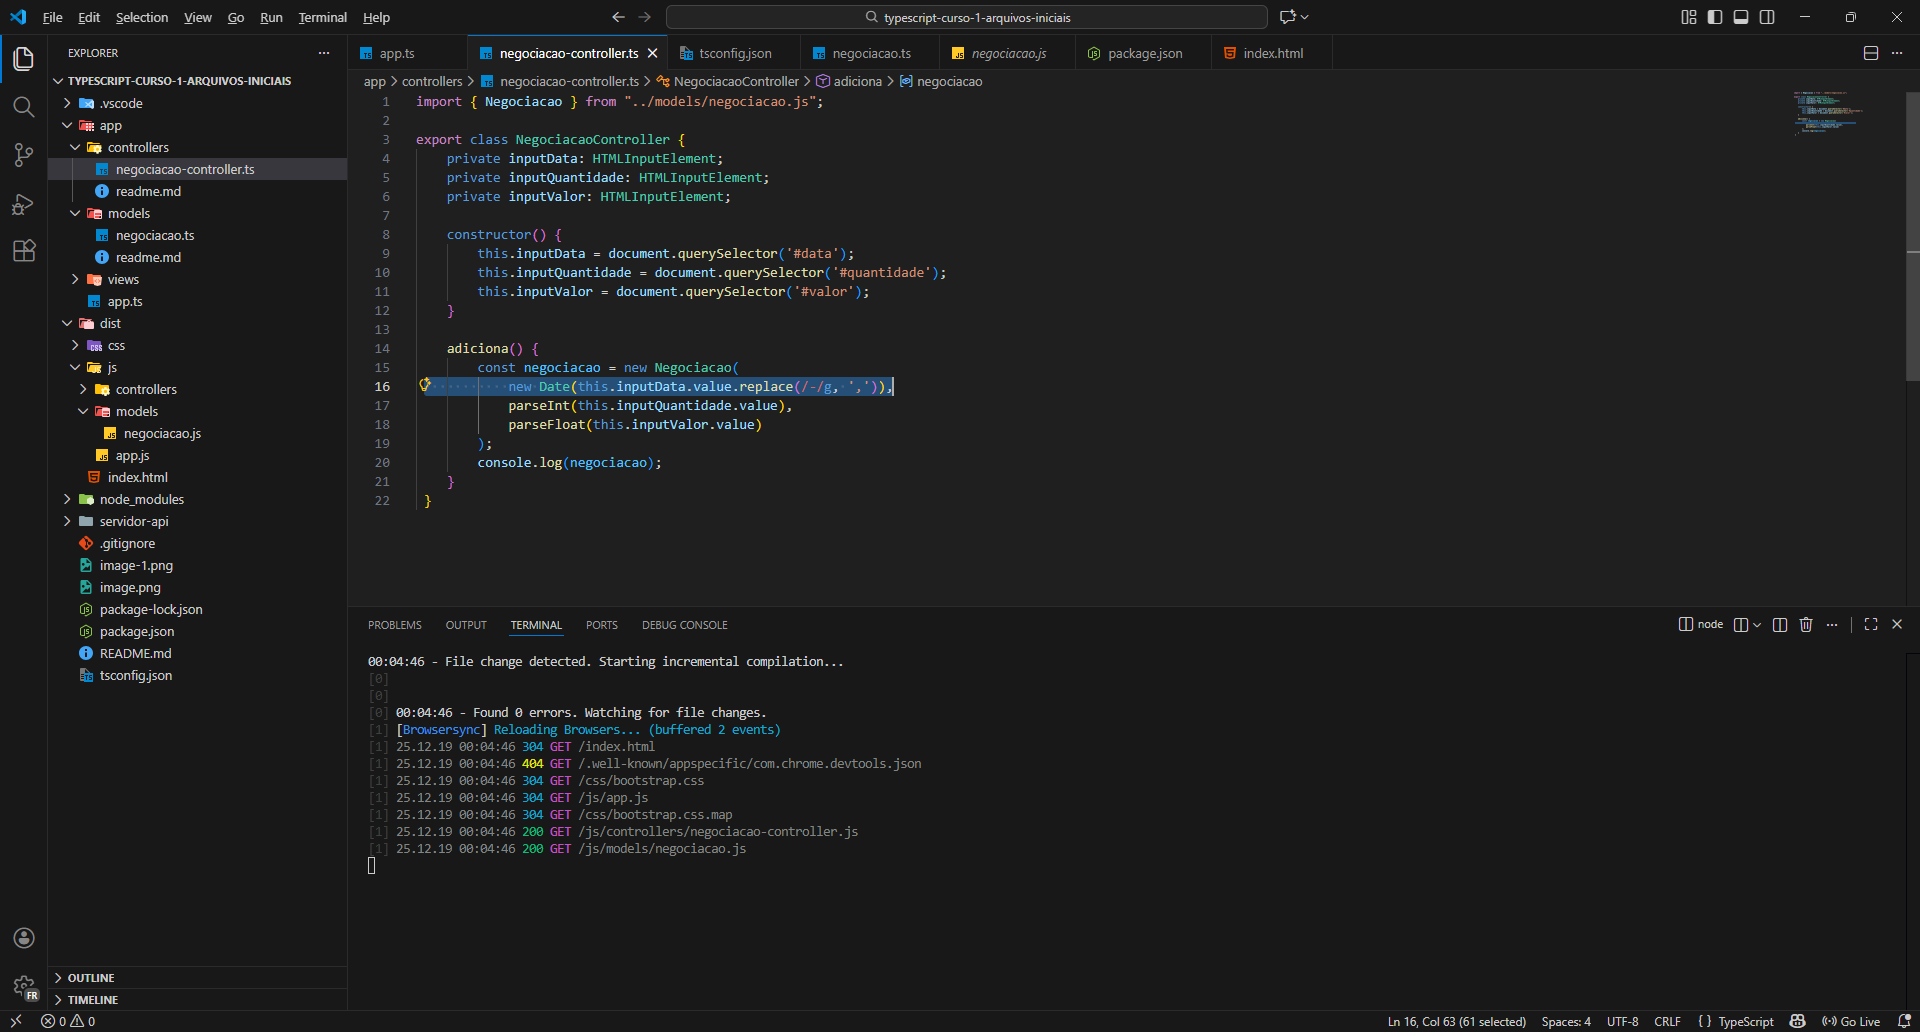1920x1032 pixels.
Task: Open the Extensions view
Action: (x=23, y=251)
